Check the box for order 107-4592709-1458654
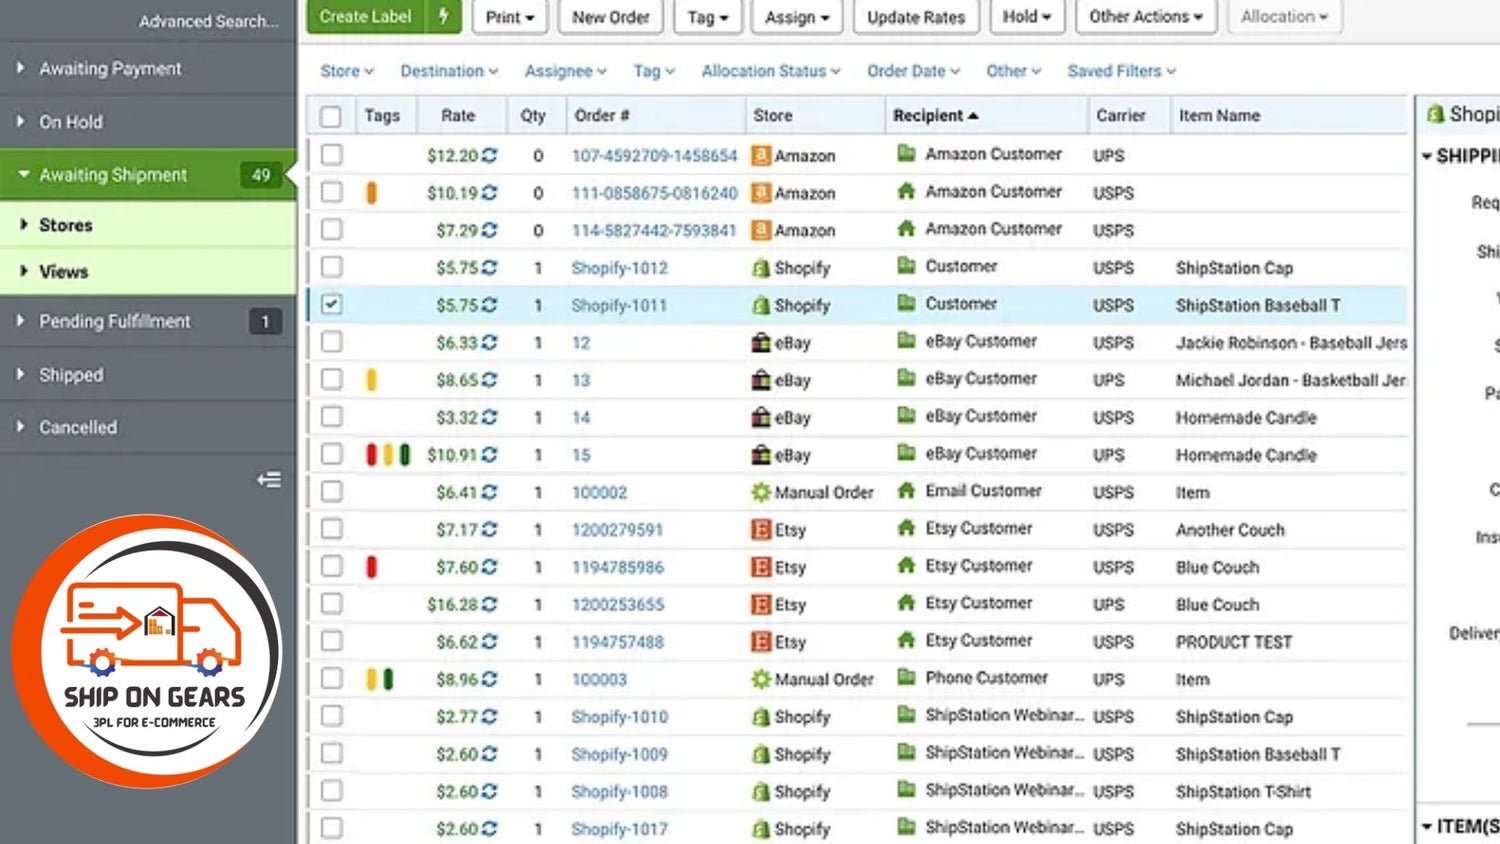 332,155
